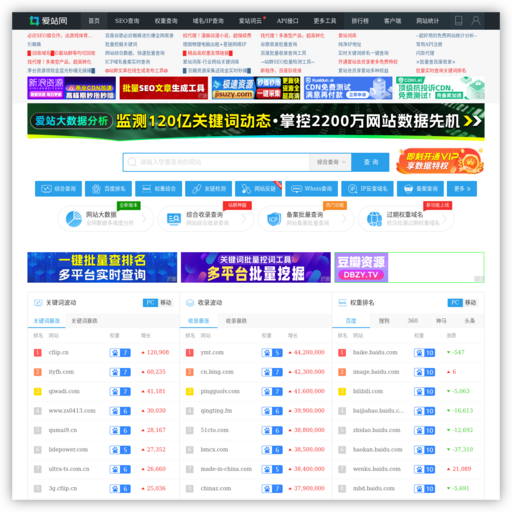Open 网站统计 in the navigation bar
Screen dimensions: 512x512
point(427,21)
